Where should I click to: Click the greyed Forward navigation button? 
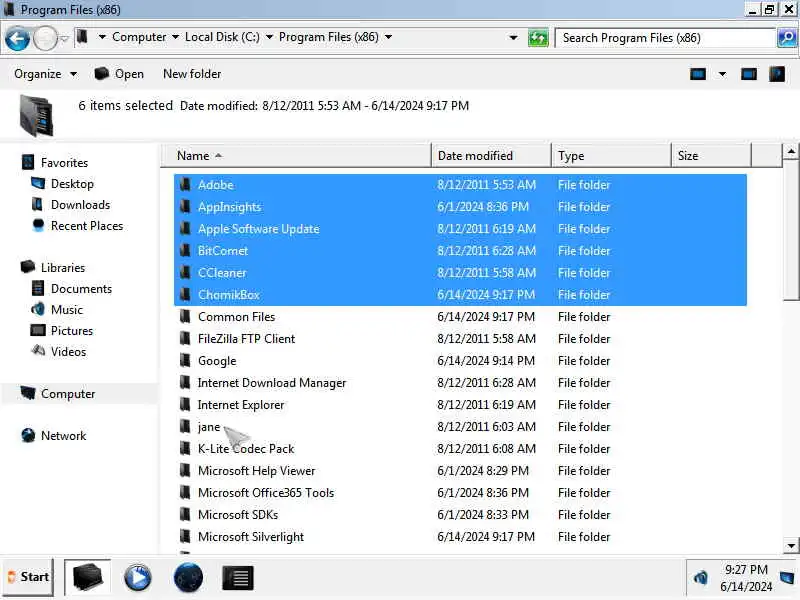click(x=45, y=39)
